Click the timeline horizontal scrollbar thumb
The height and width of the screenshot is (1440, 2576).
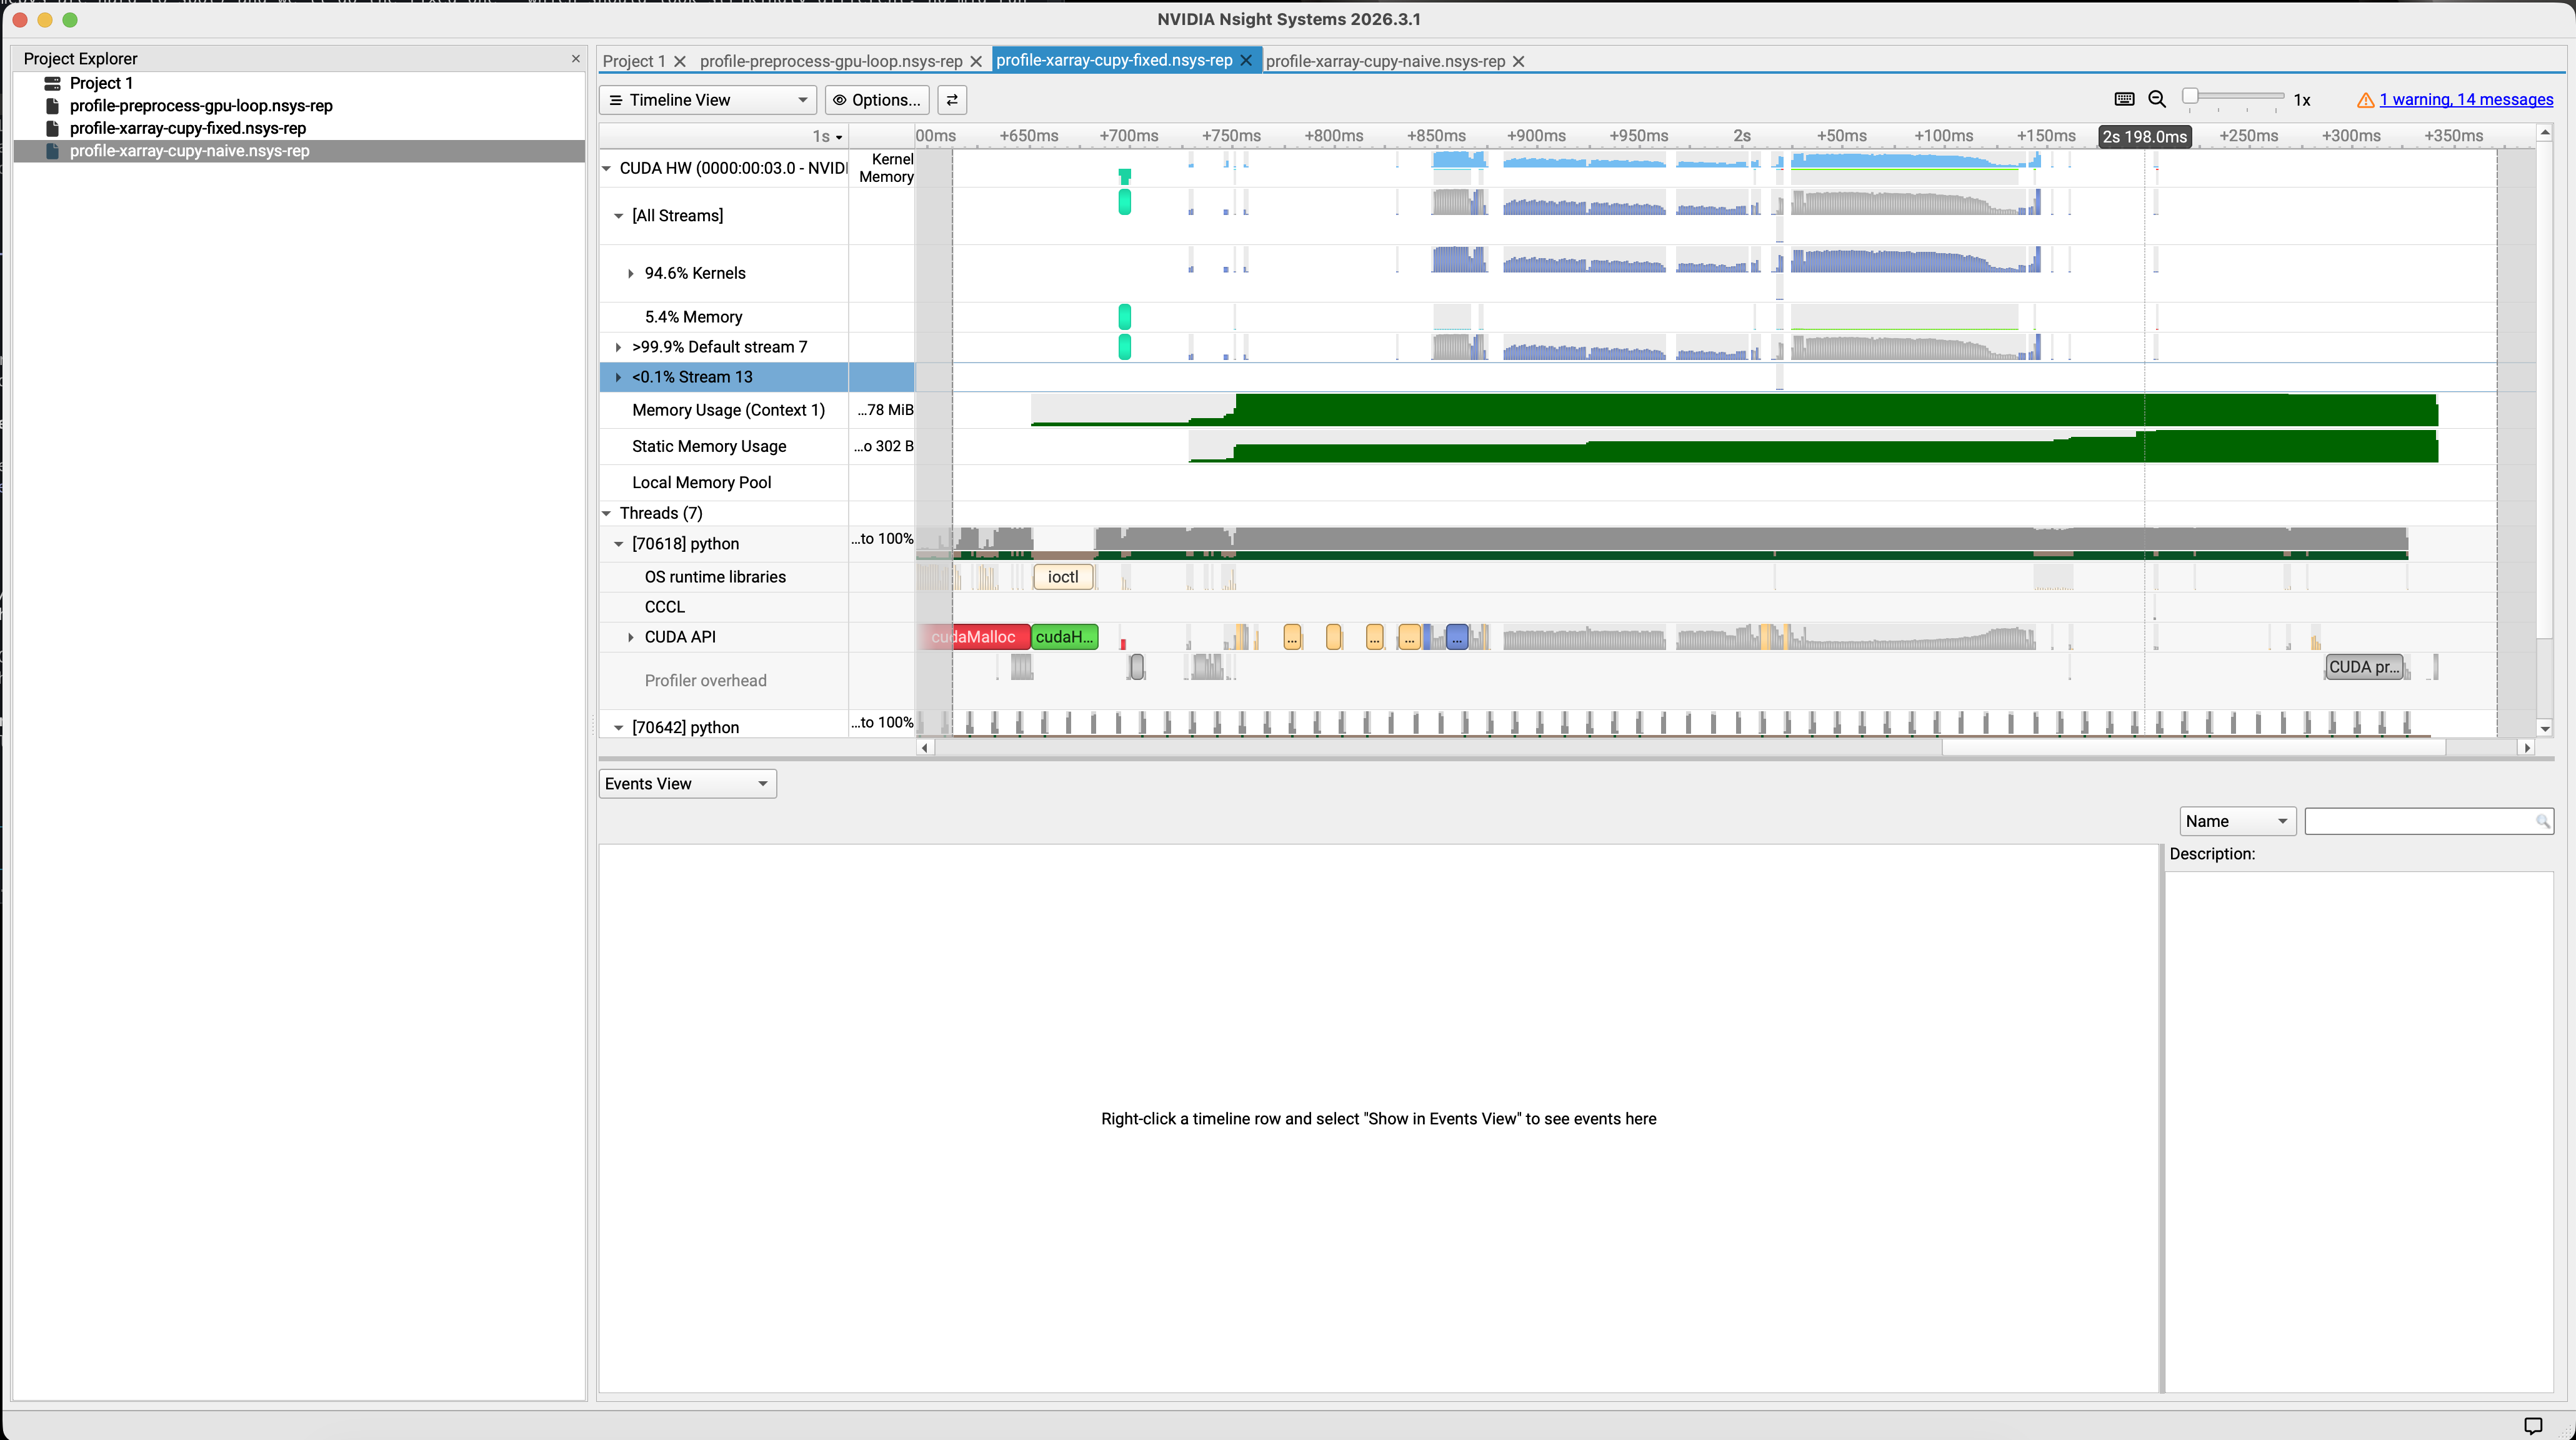2193,747
